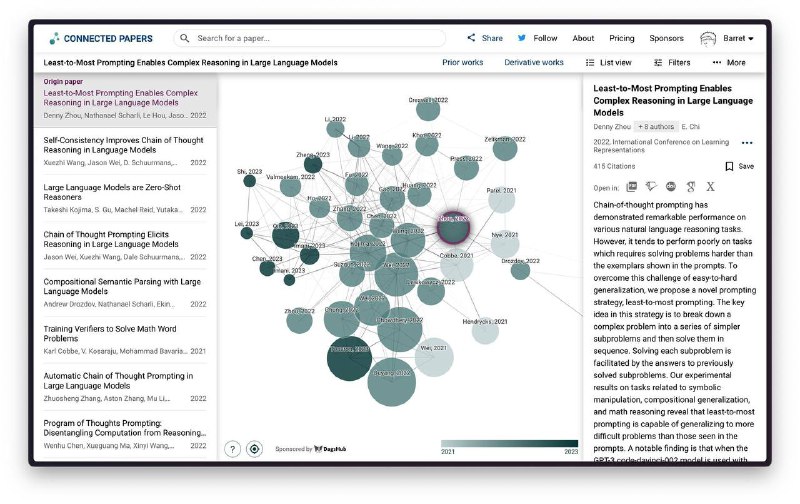The image size is (800, 504).
Task: Open paper via DOI icon
Action: click(x=670, y=186)
